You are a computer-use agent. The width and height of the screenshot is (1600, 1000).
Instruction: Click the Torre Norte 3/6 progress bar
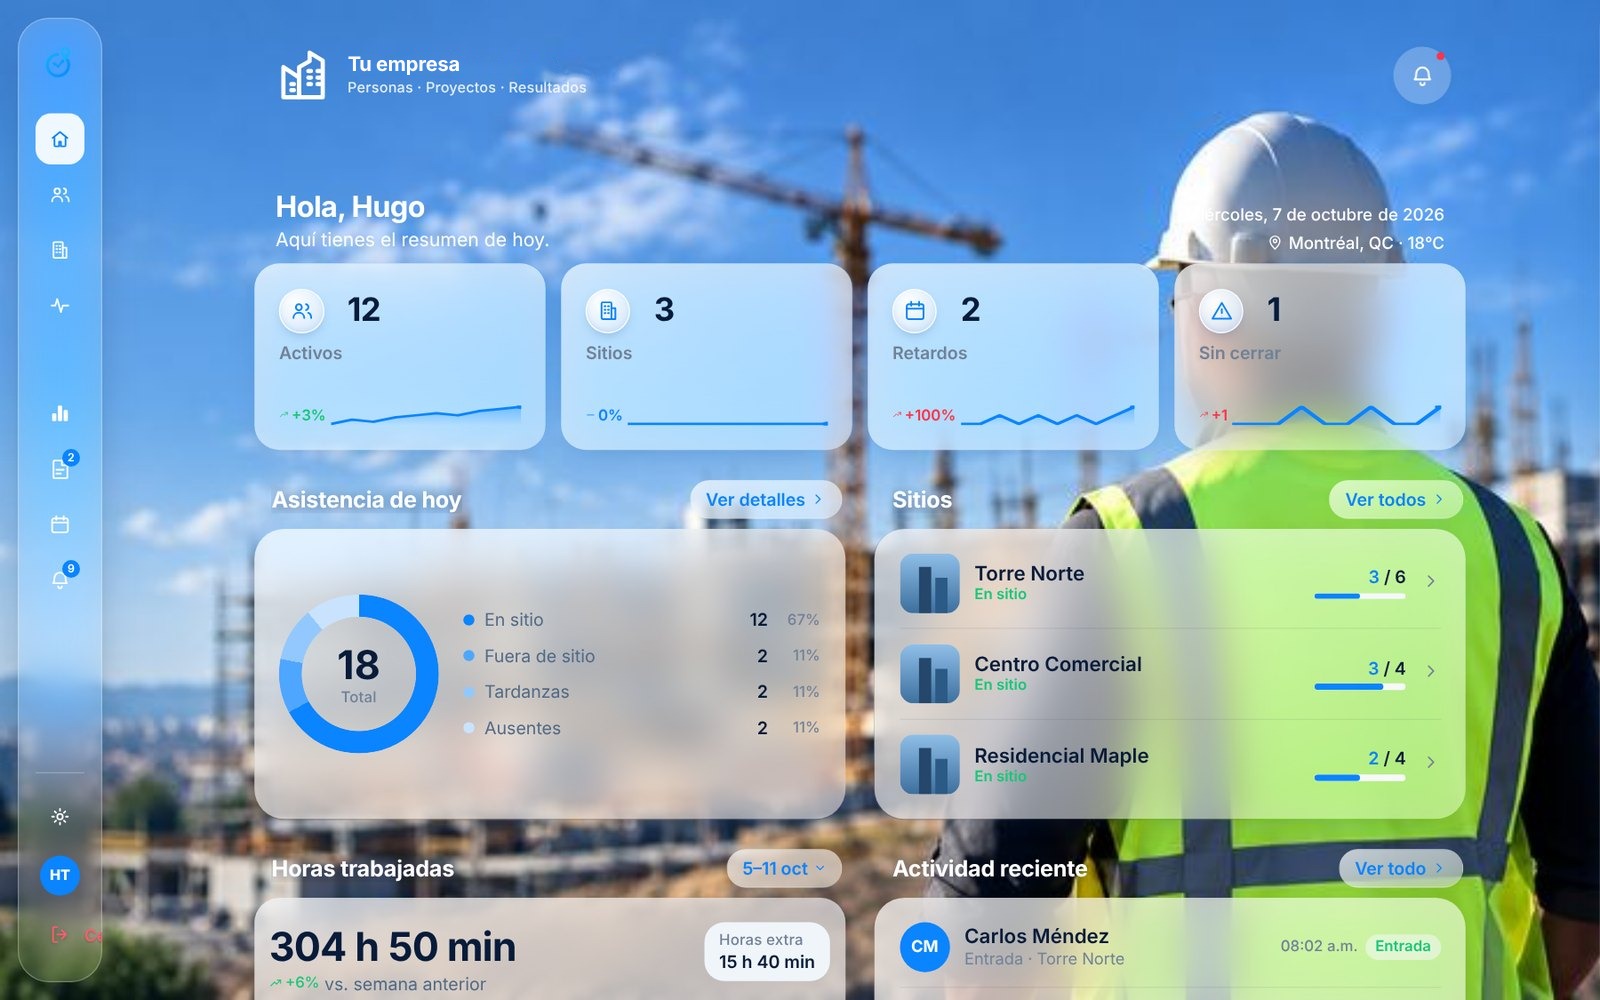(x=1360, y=596)
